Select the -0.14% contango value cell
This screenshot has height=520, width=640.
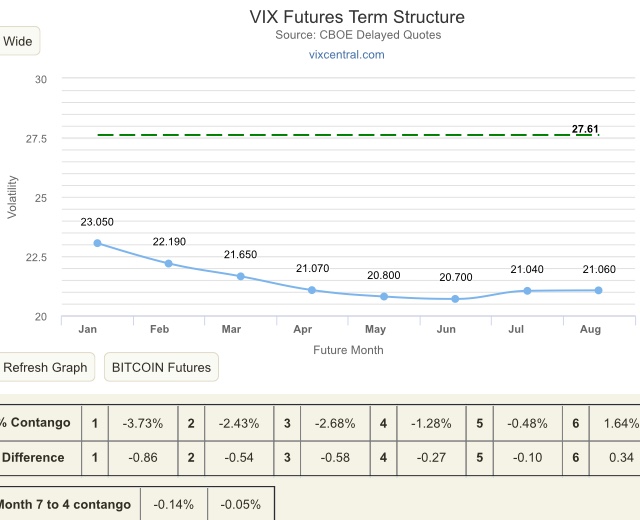pos(174,504)
